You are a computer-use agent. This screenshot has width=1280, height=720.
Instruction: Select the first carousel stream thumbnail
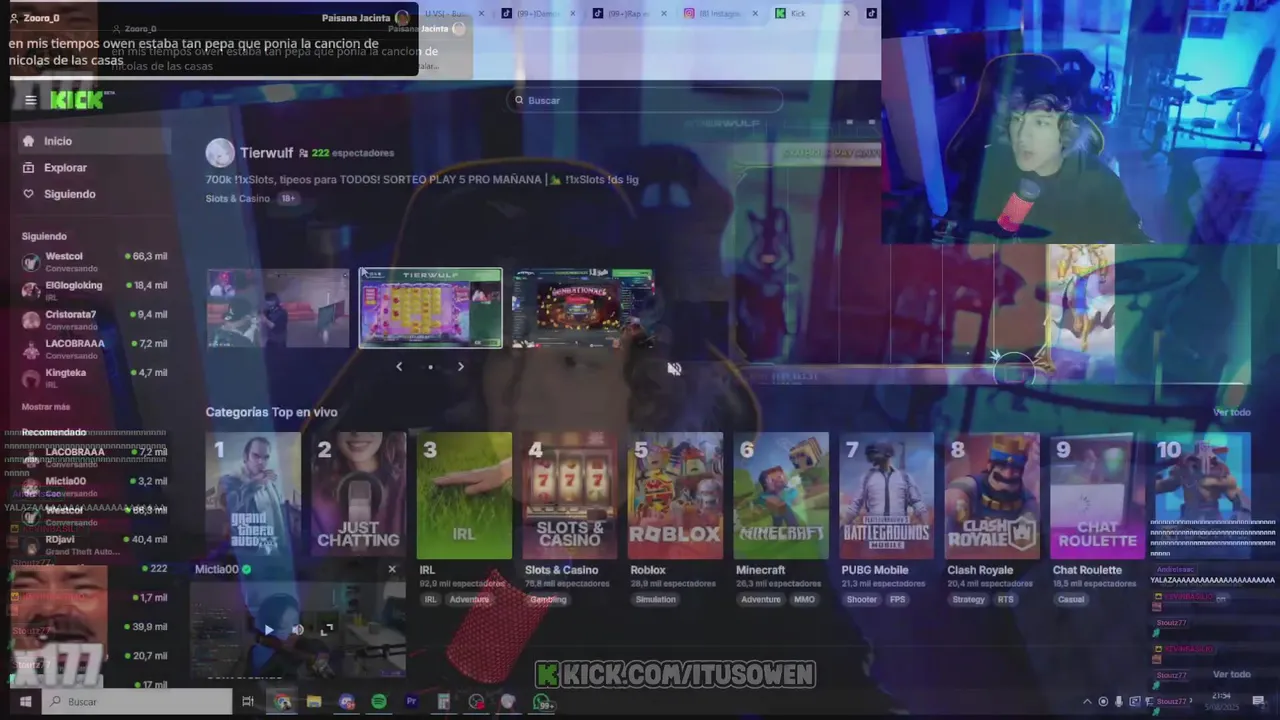click(278, 308)
